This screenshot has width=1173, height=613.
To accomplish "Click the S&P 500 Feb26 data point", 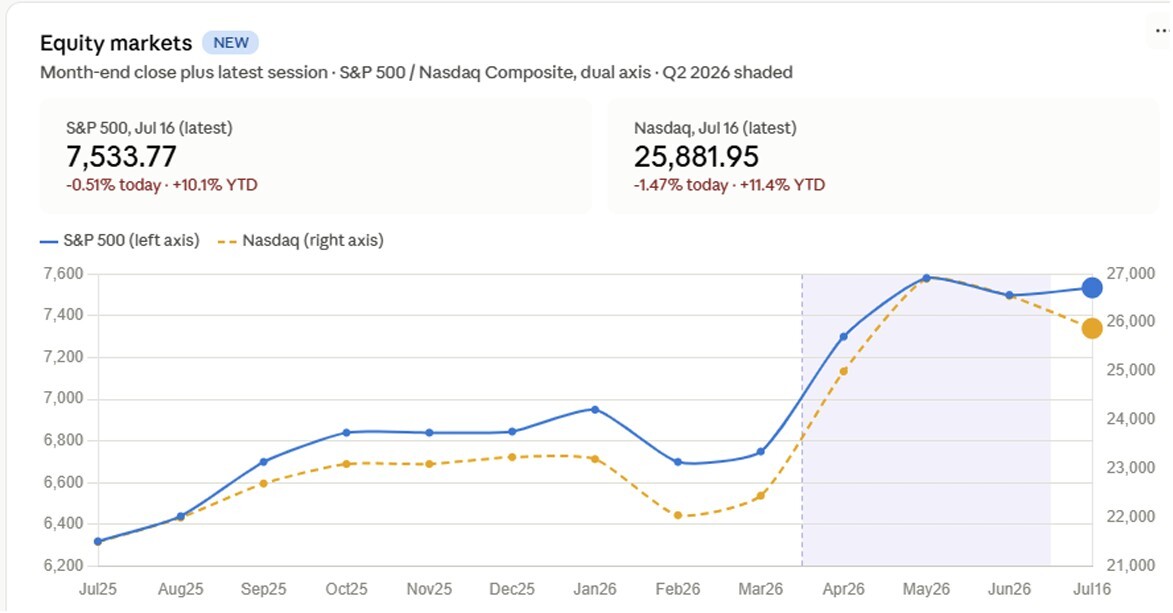I will (678, 462).
